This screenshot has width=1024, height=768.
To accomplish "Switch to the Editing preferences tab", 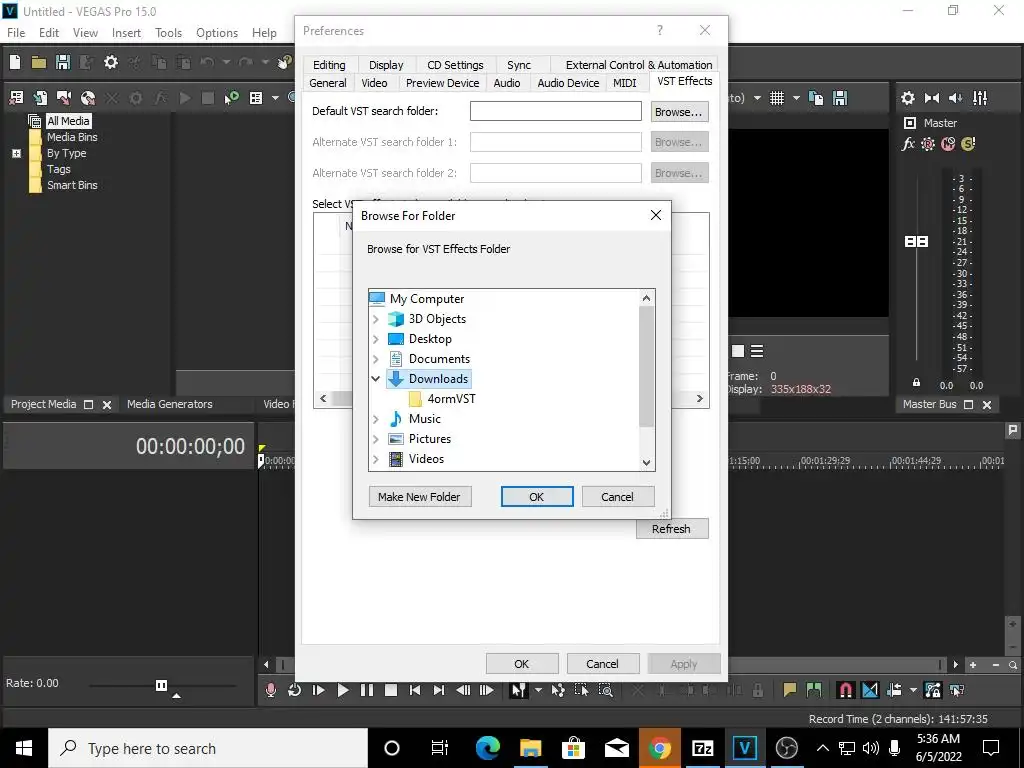I will [x=329, y=65].
